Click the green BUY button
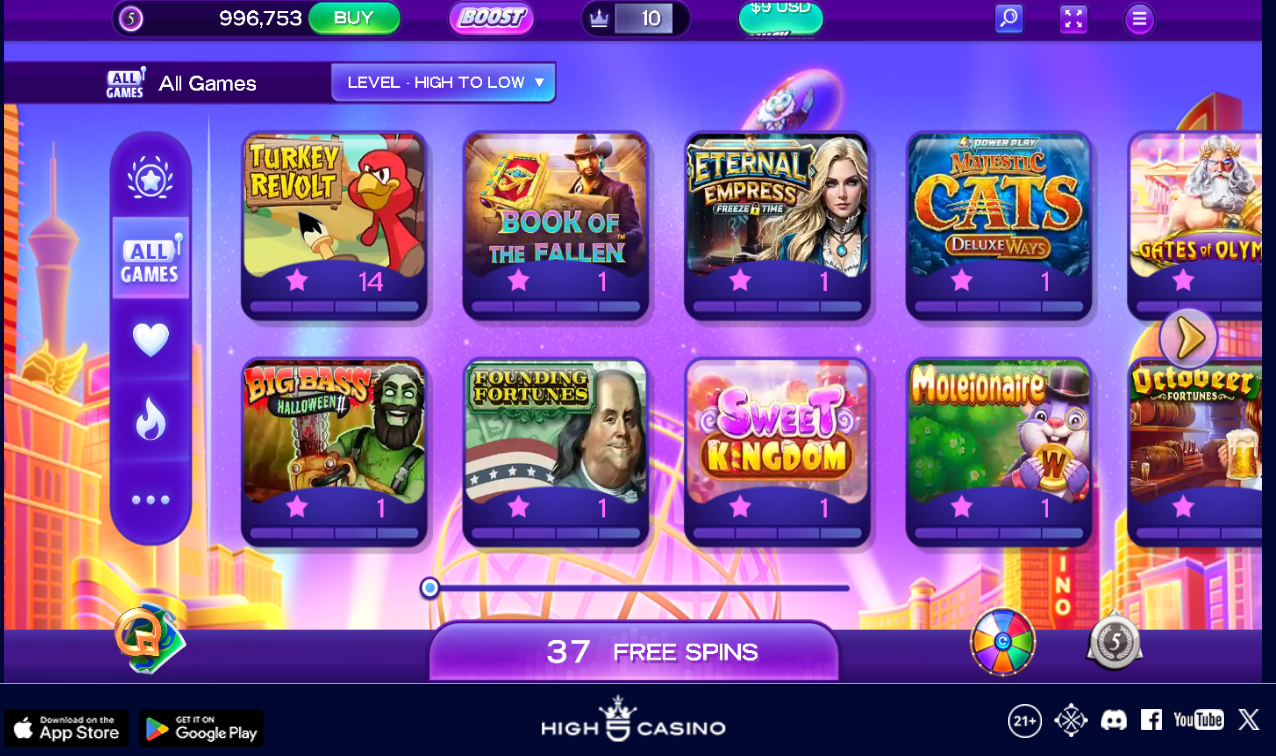Screen dimensions: 1276x756 coord(354,18)
